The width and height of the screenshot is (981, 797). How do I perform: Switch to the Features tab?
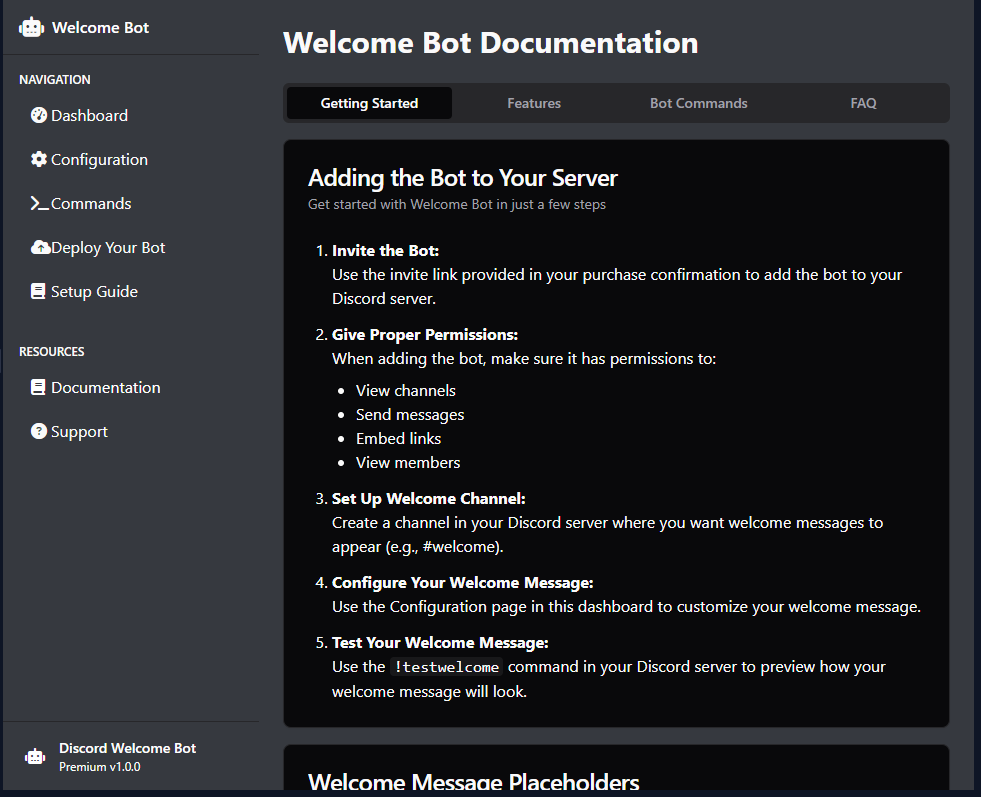click(x=534, y=103)
